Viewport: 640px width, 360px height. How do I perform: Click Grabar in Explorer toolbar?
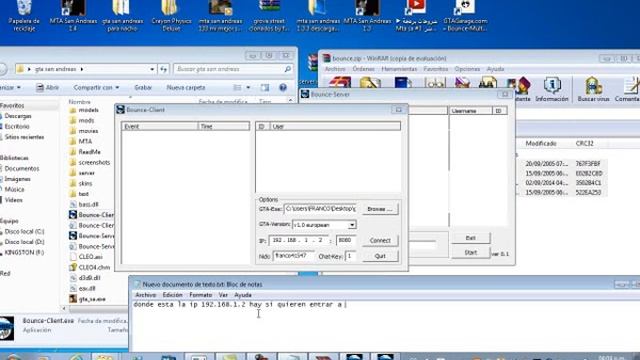(x=143, y=87)
